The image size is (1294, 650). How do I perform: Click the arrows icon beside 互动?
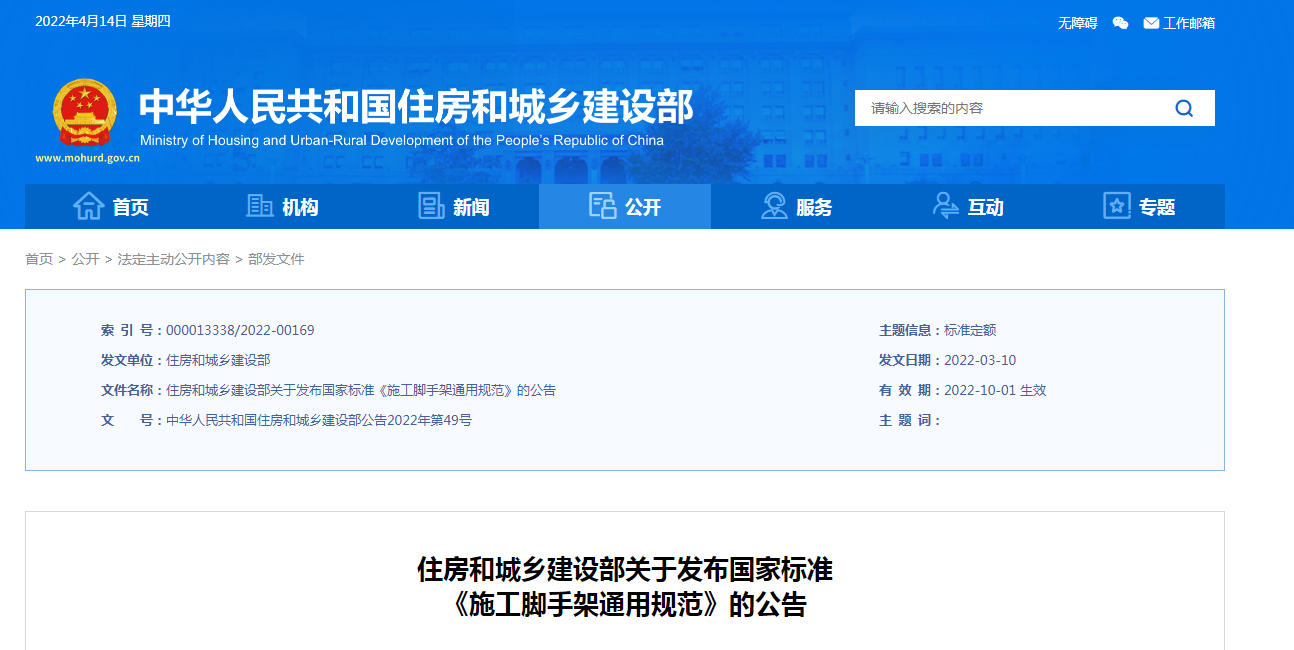point(943,205)
